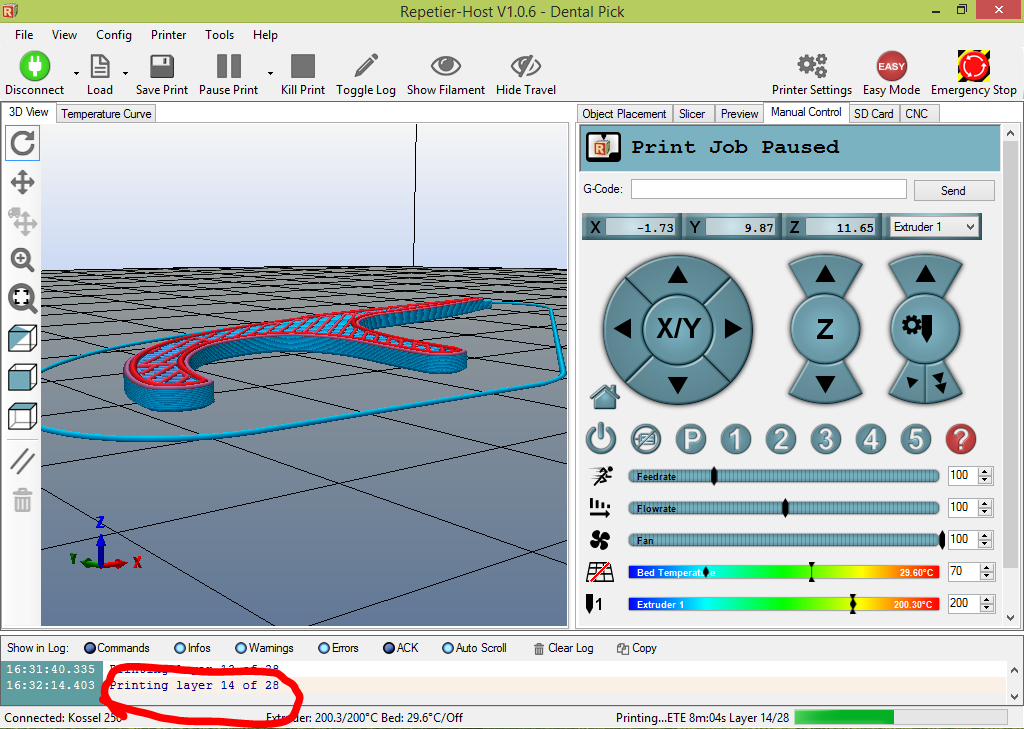Click the Send G-Code button
This screenshot has width=1024, height=729.
click(x=953, y=191)
